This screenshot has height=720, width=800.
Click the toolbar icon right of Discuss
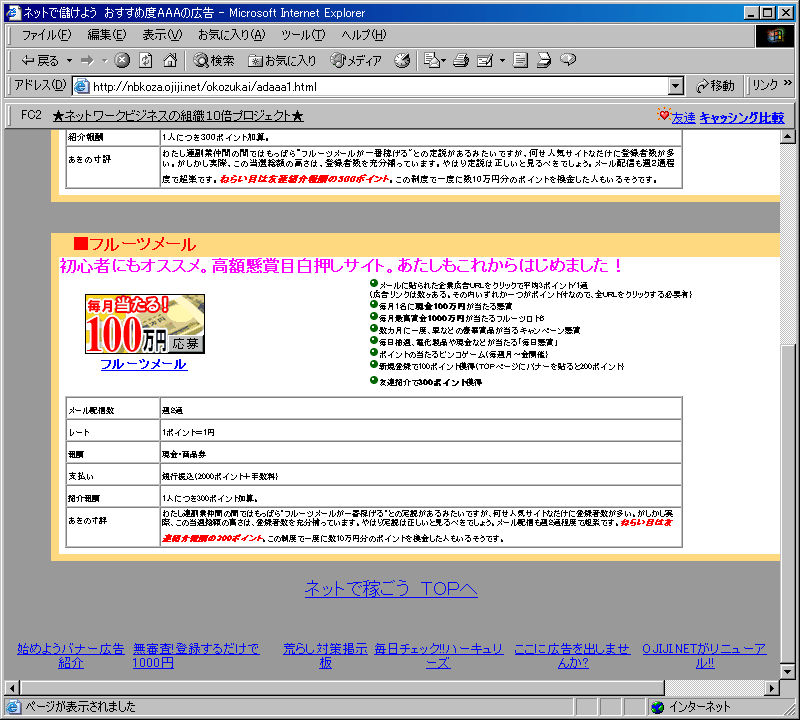pos(544,61)
